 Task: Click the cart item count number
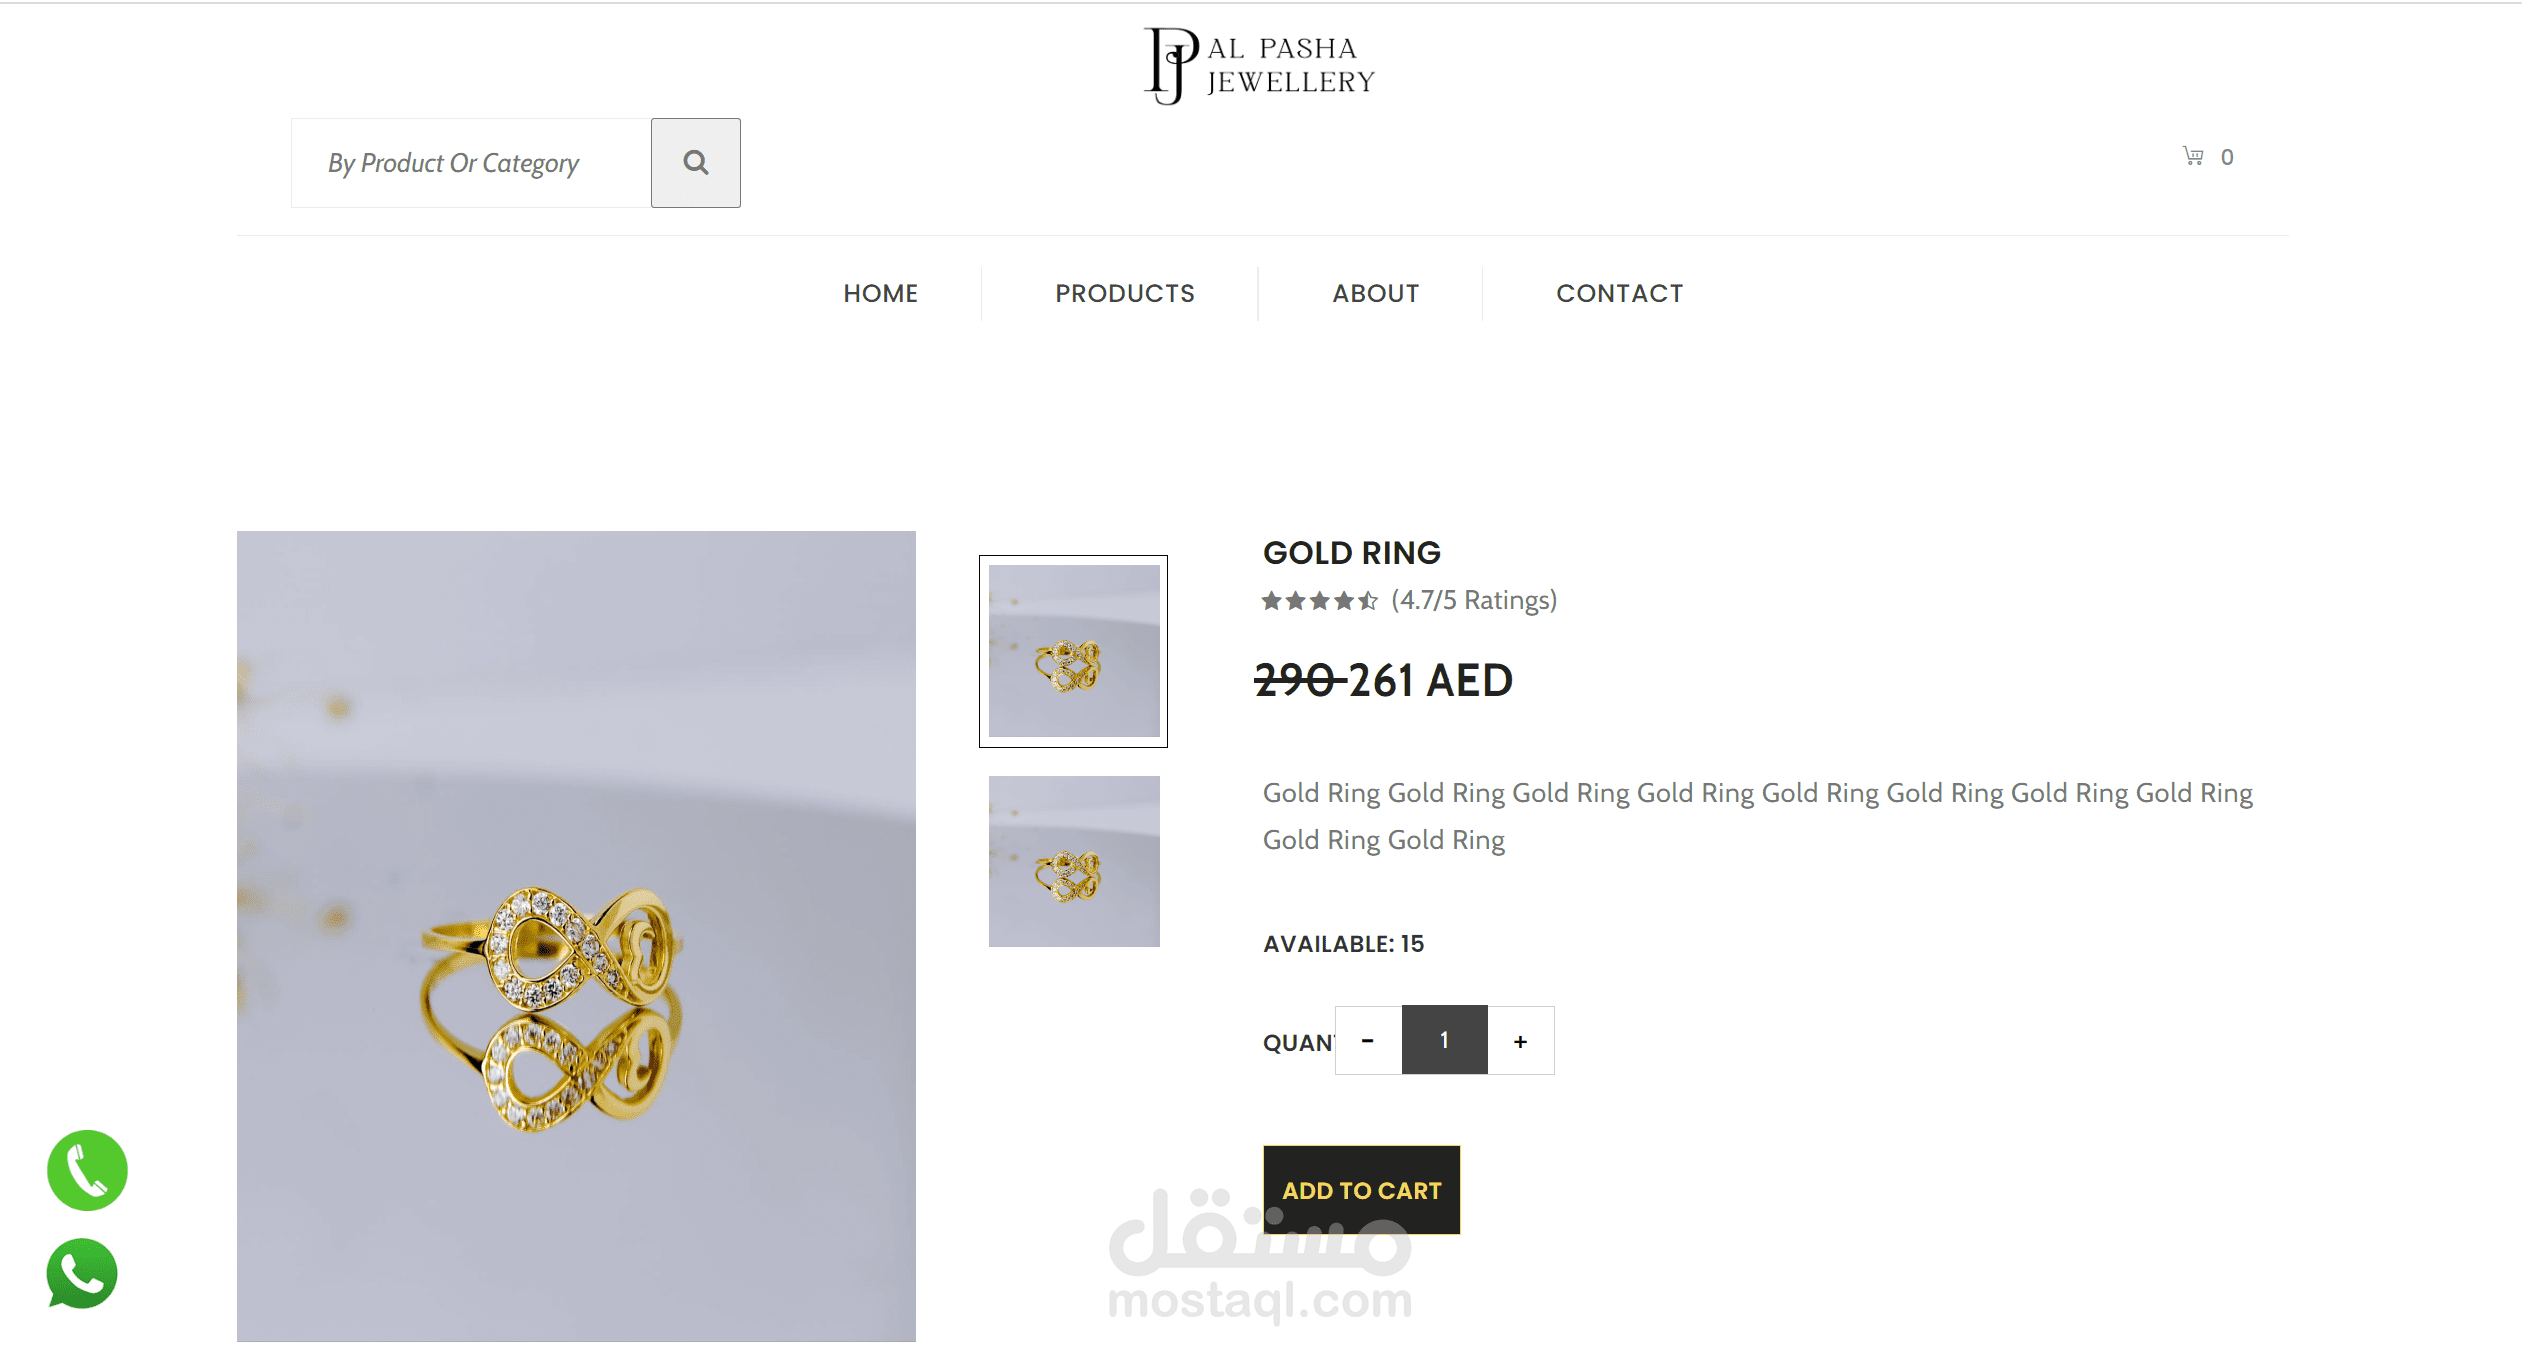pos(2227,157)
